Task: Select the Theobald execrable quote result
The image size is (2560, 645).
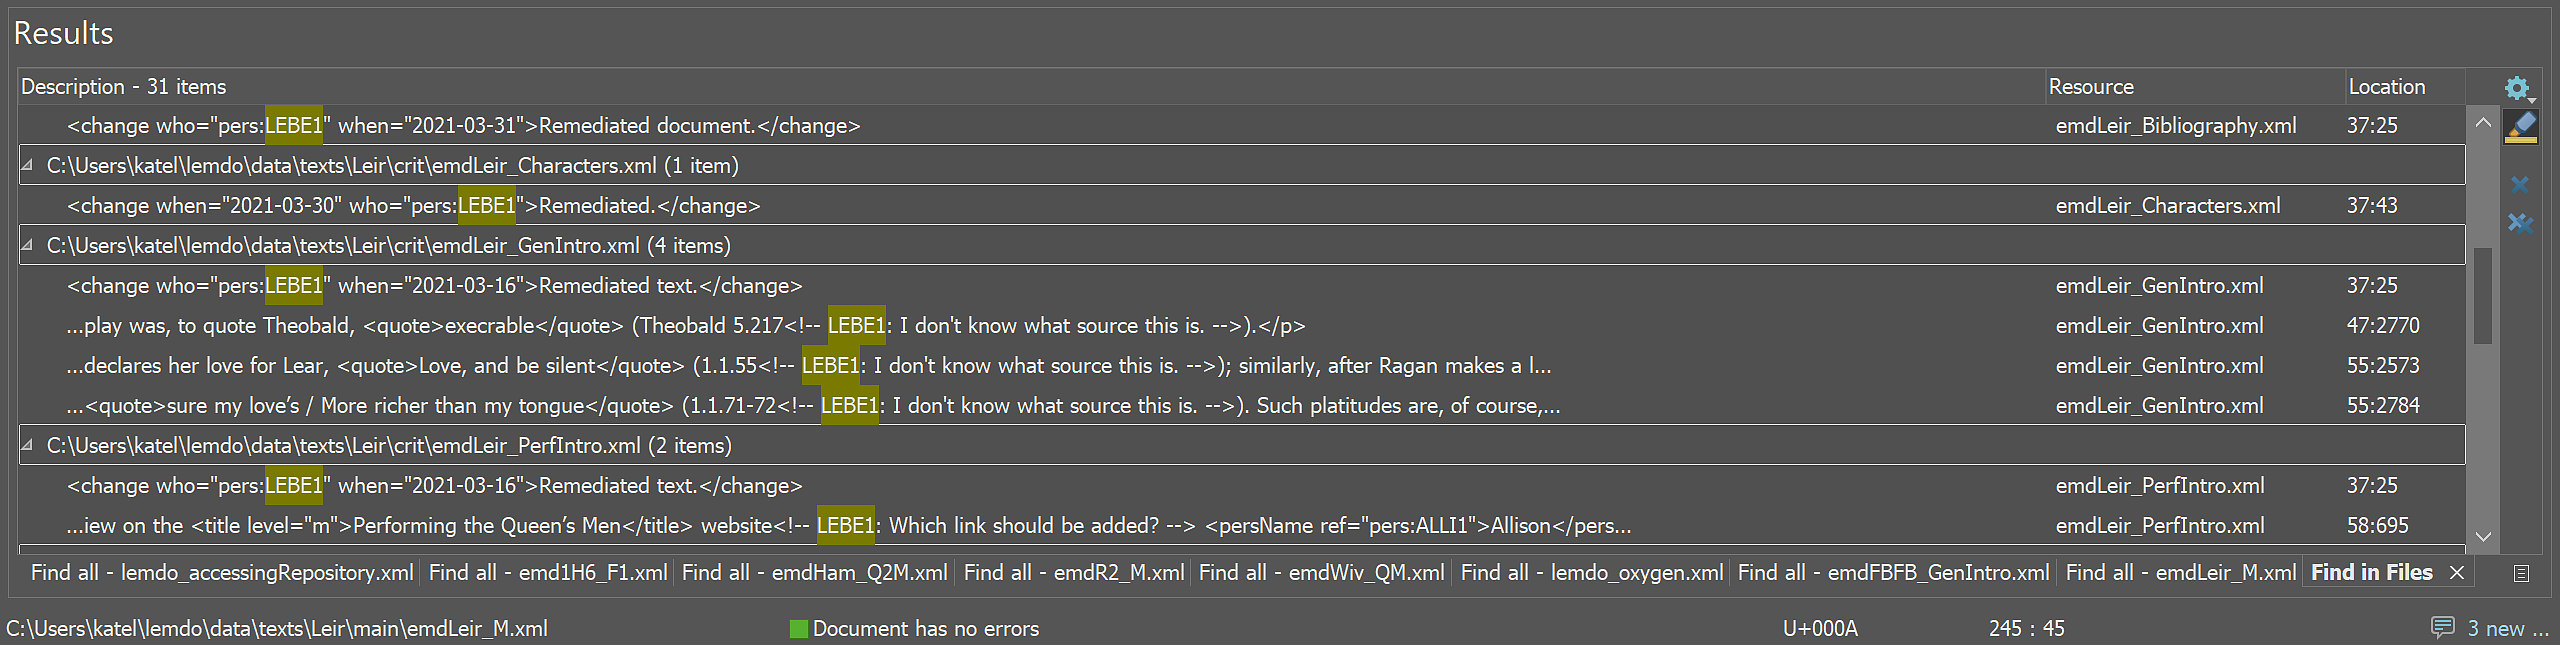Action: [1242, 325]
